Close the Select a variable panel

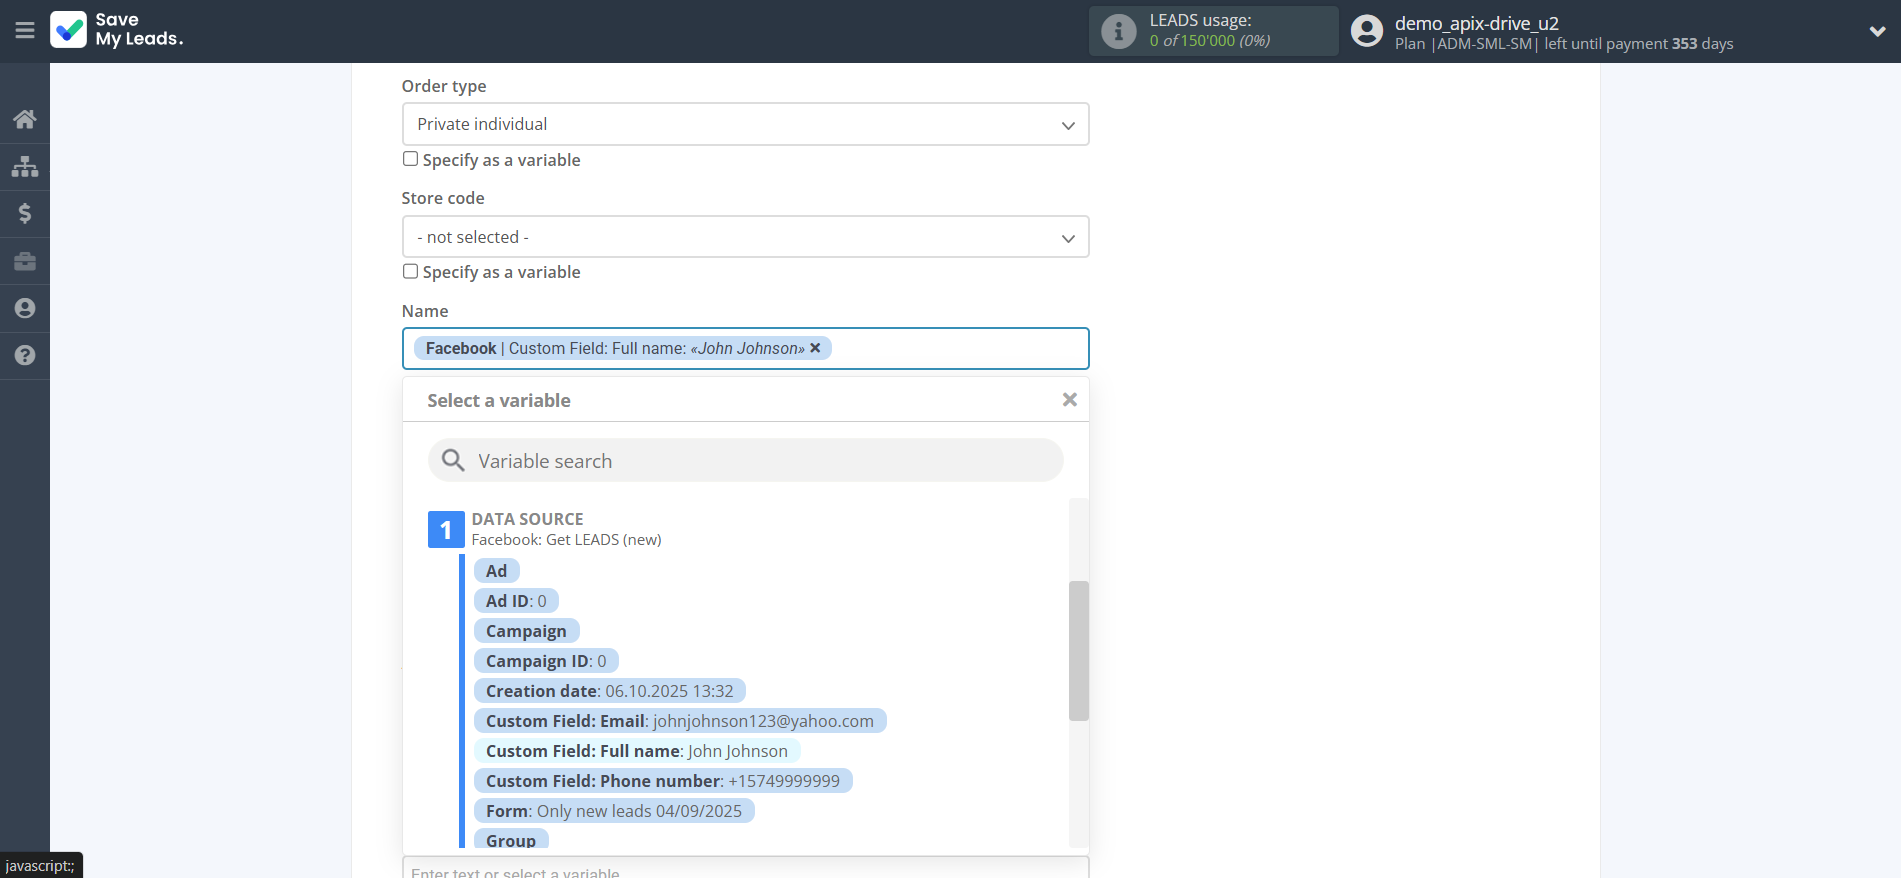click(x=1069, y=400)
